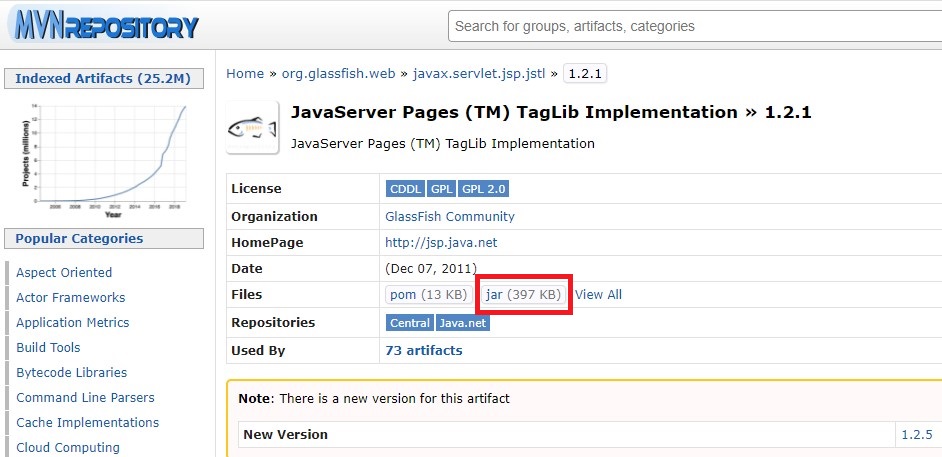Click the JavaServer Pages description text below title
The height and width of the screenshot is (457, 942).
[x=443, y=144]
